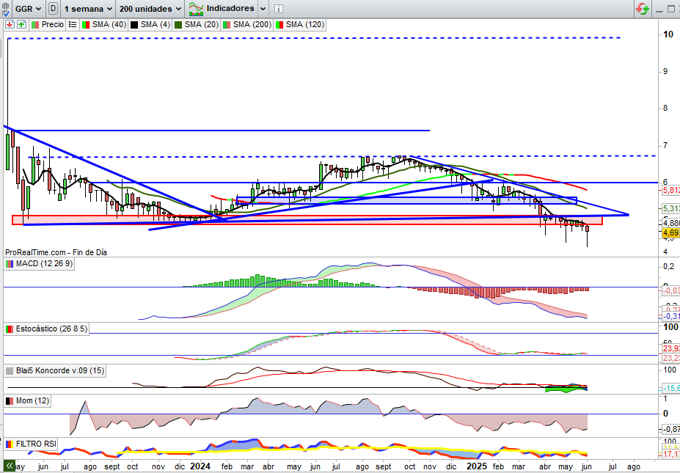The width and height of the screenshot is (680, 473).
Task: Click the MACD color icon
Action: click(x=10, y=264)
